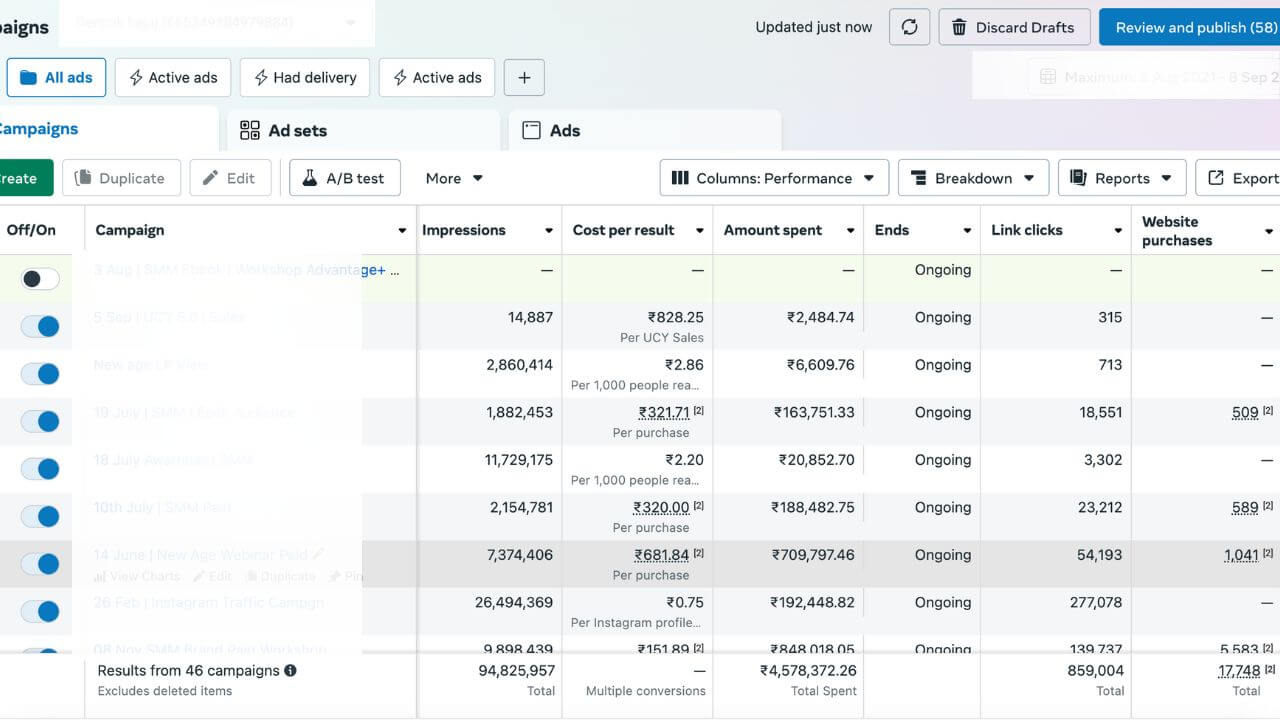Select the All ads folder filter

[x=56, y=78]
